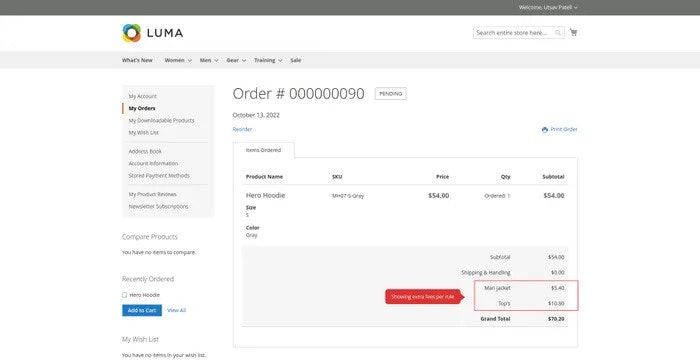
Task: Expand the Training menu chevron
Action: point(280,60)
